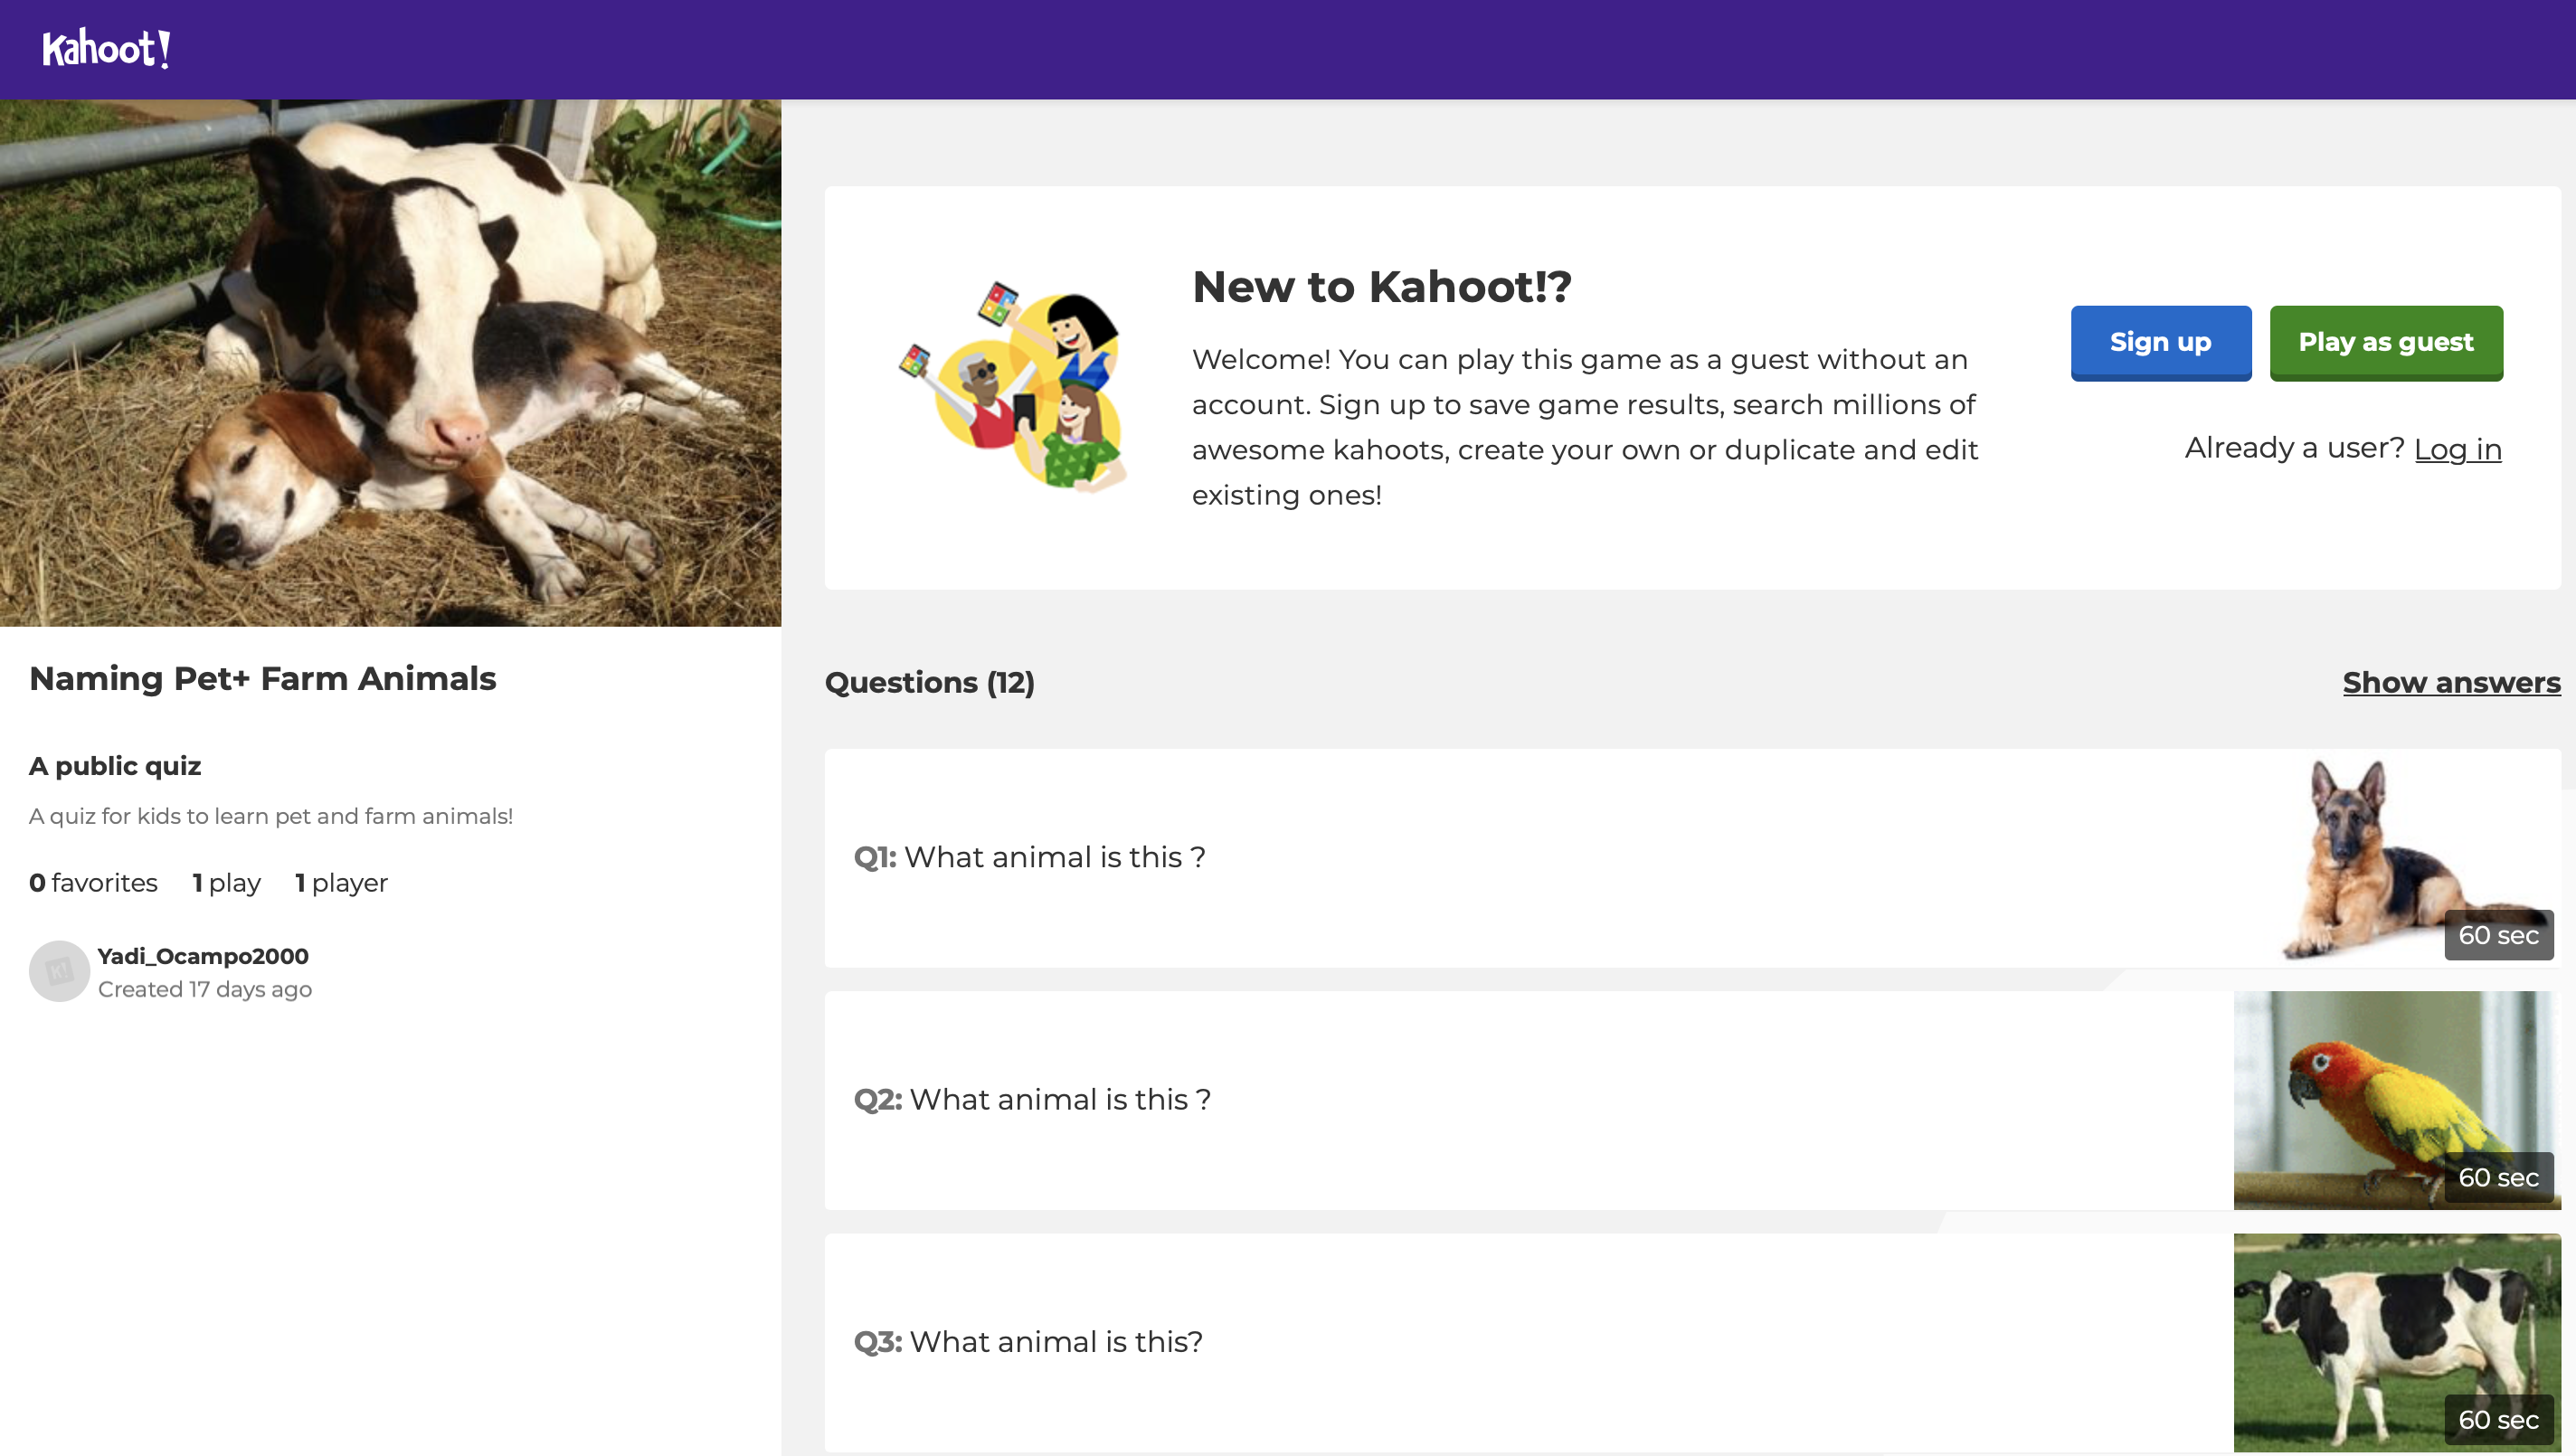Click the 60 sec badge on Q3
The width and height of the screenshot is (2576, 1456).
pos(2498,1420)
